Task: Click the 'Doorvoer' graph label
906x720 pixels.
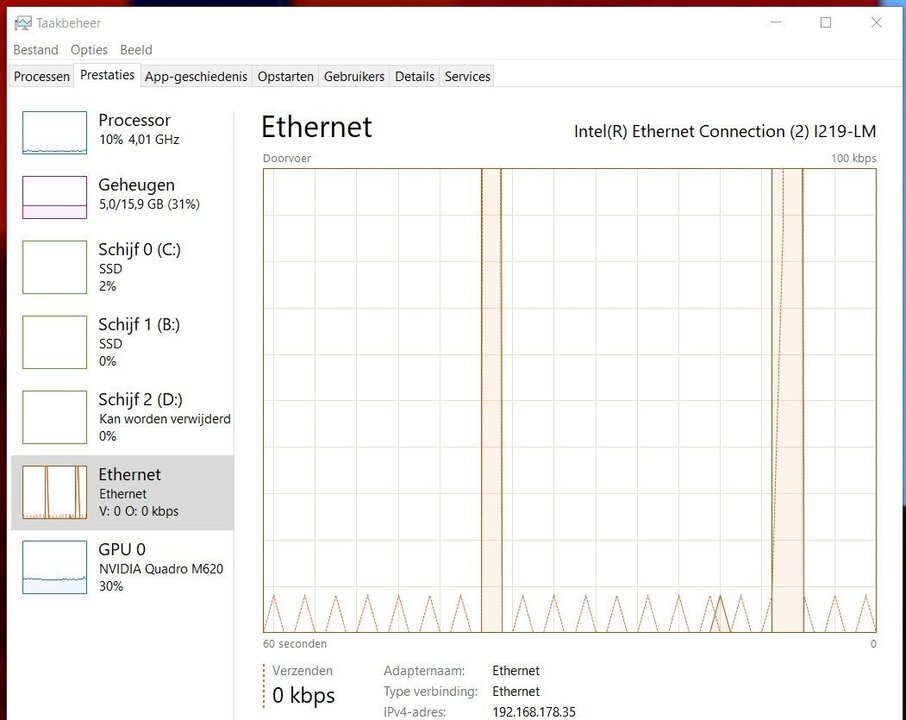Action: click(x=287, y=158)
